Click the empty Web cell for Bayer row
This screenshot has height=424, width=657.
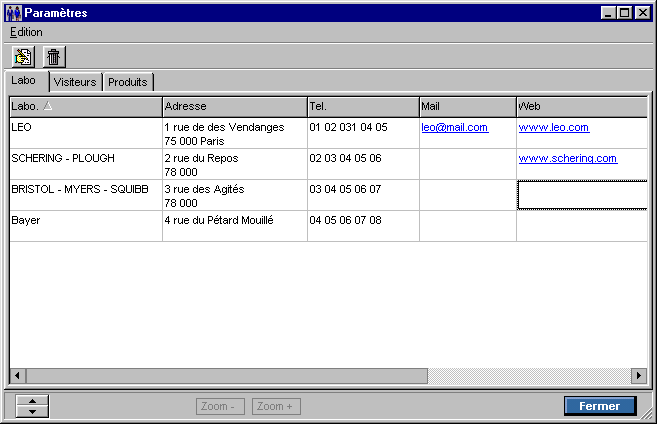pos(582,226)
